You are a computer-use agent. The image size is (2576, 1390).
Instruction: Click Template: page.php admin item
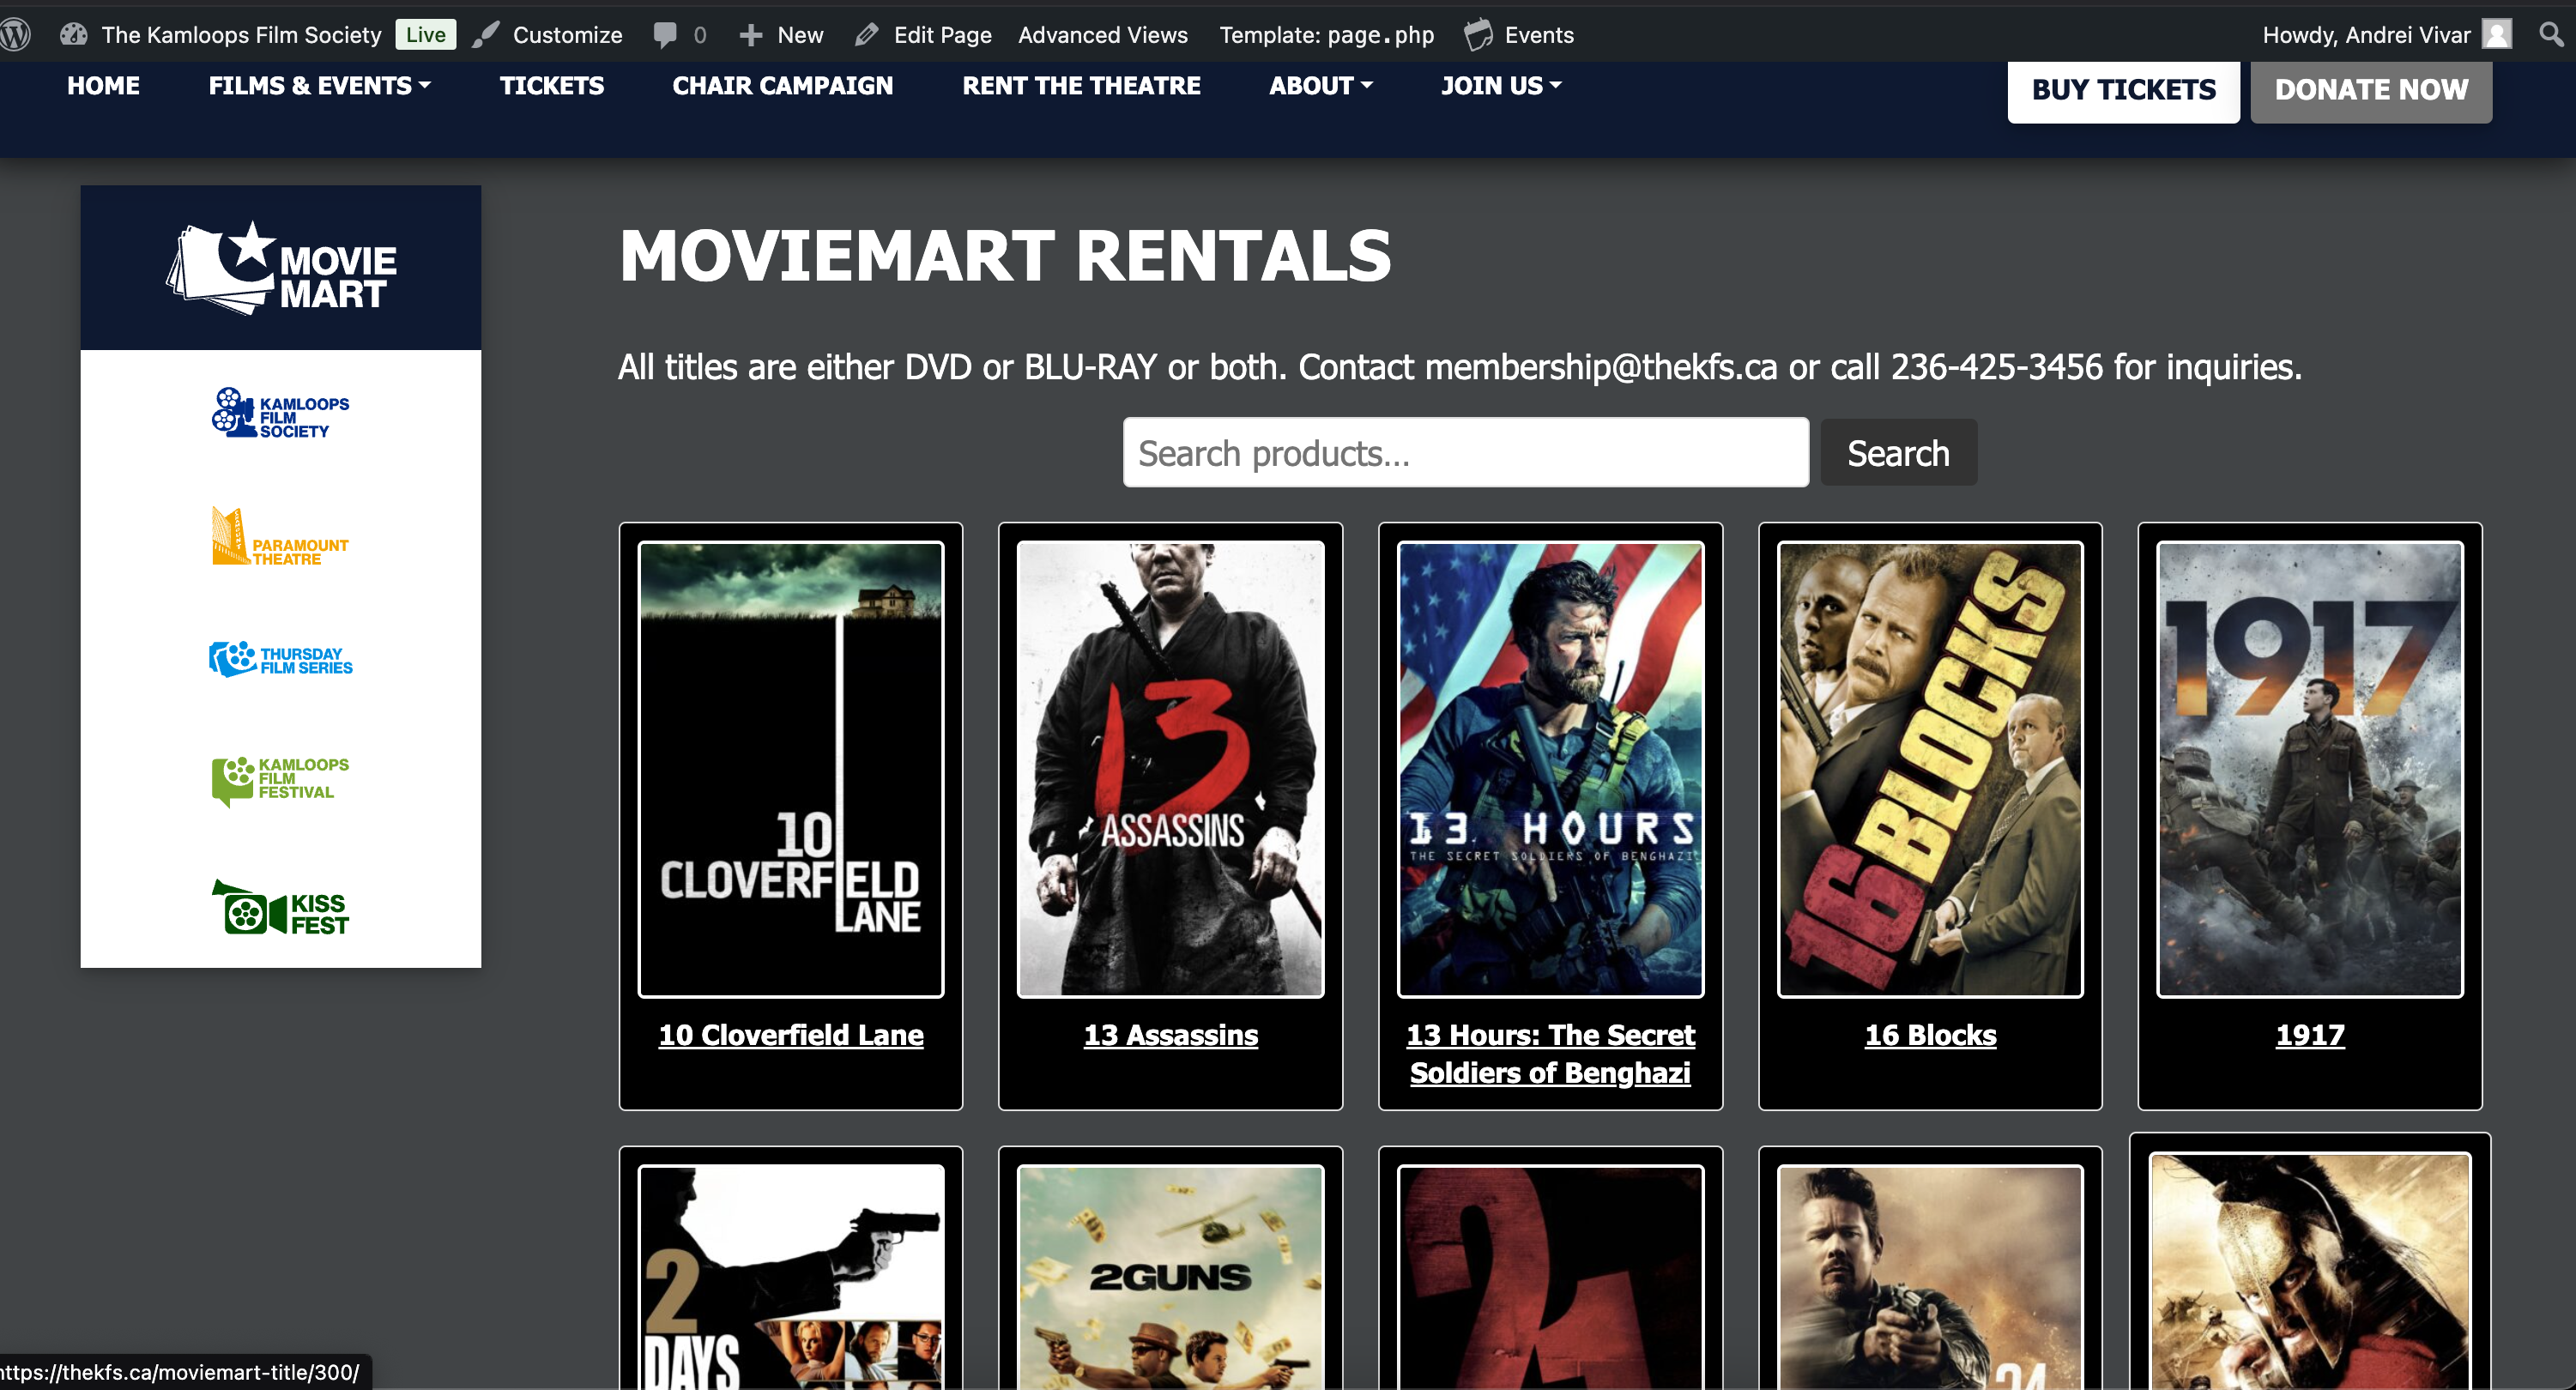1326,35
